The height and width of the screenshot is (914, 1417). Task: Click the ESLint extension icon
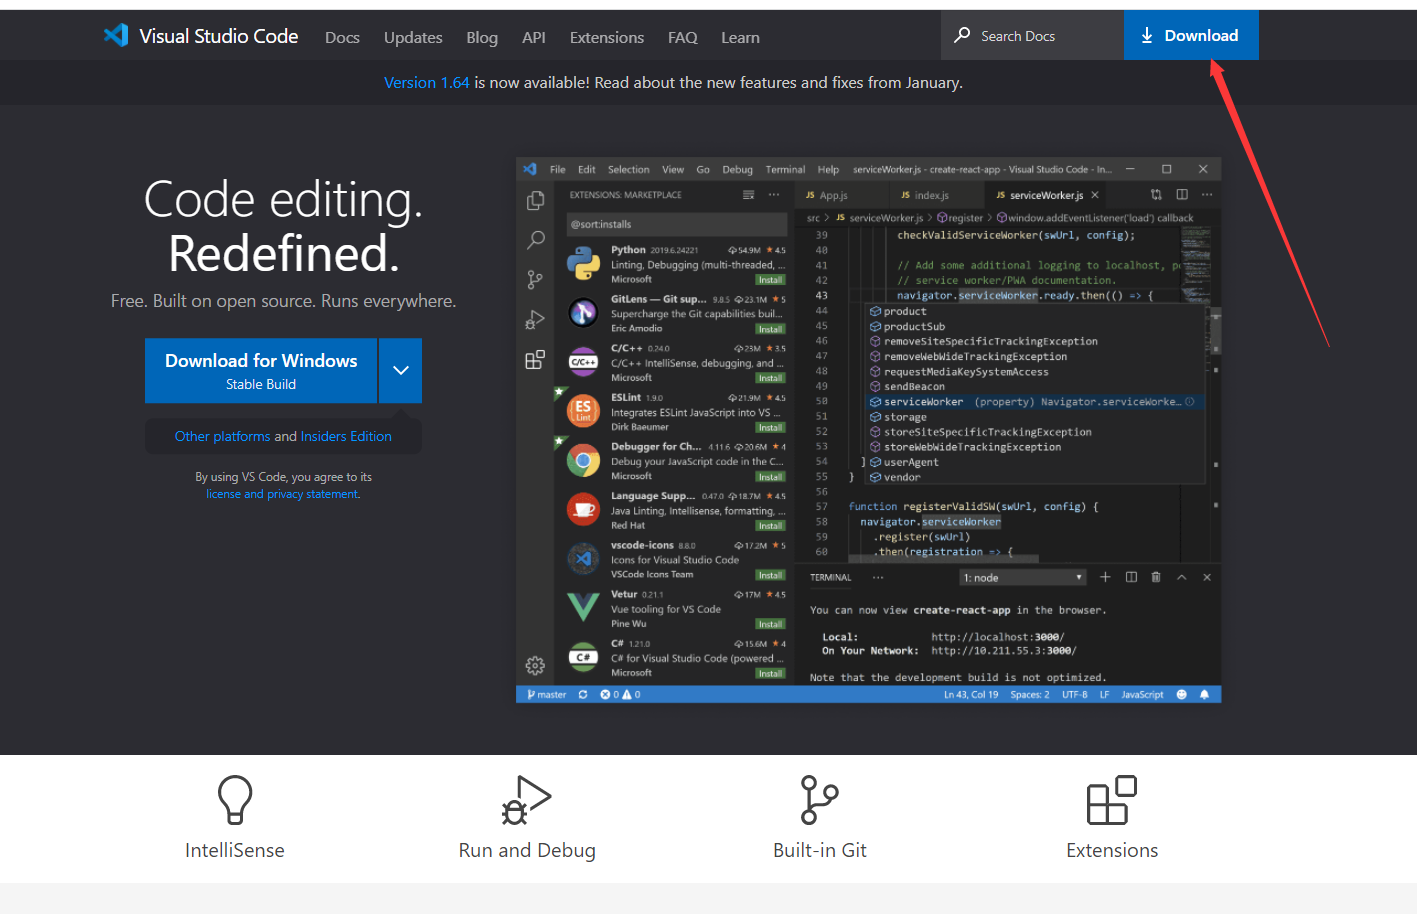tap(583, 411)
